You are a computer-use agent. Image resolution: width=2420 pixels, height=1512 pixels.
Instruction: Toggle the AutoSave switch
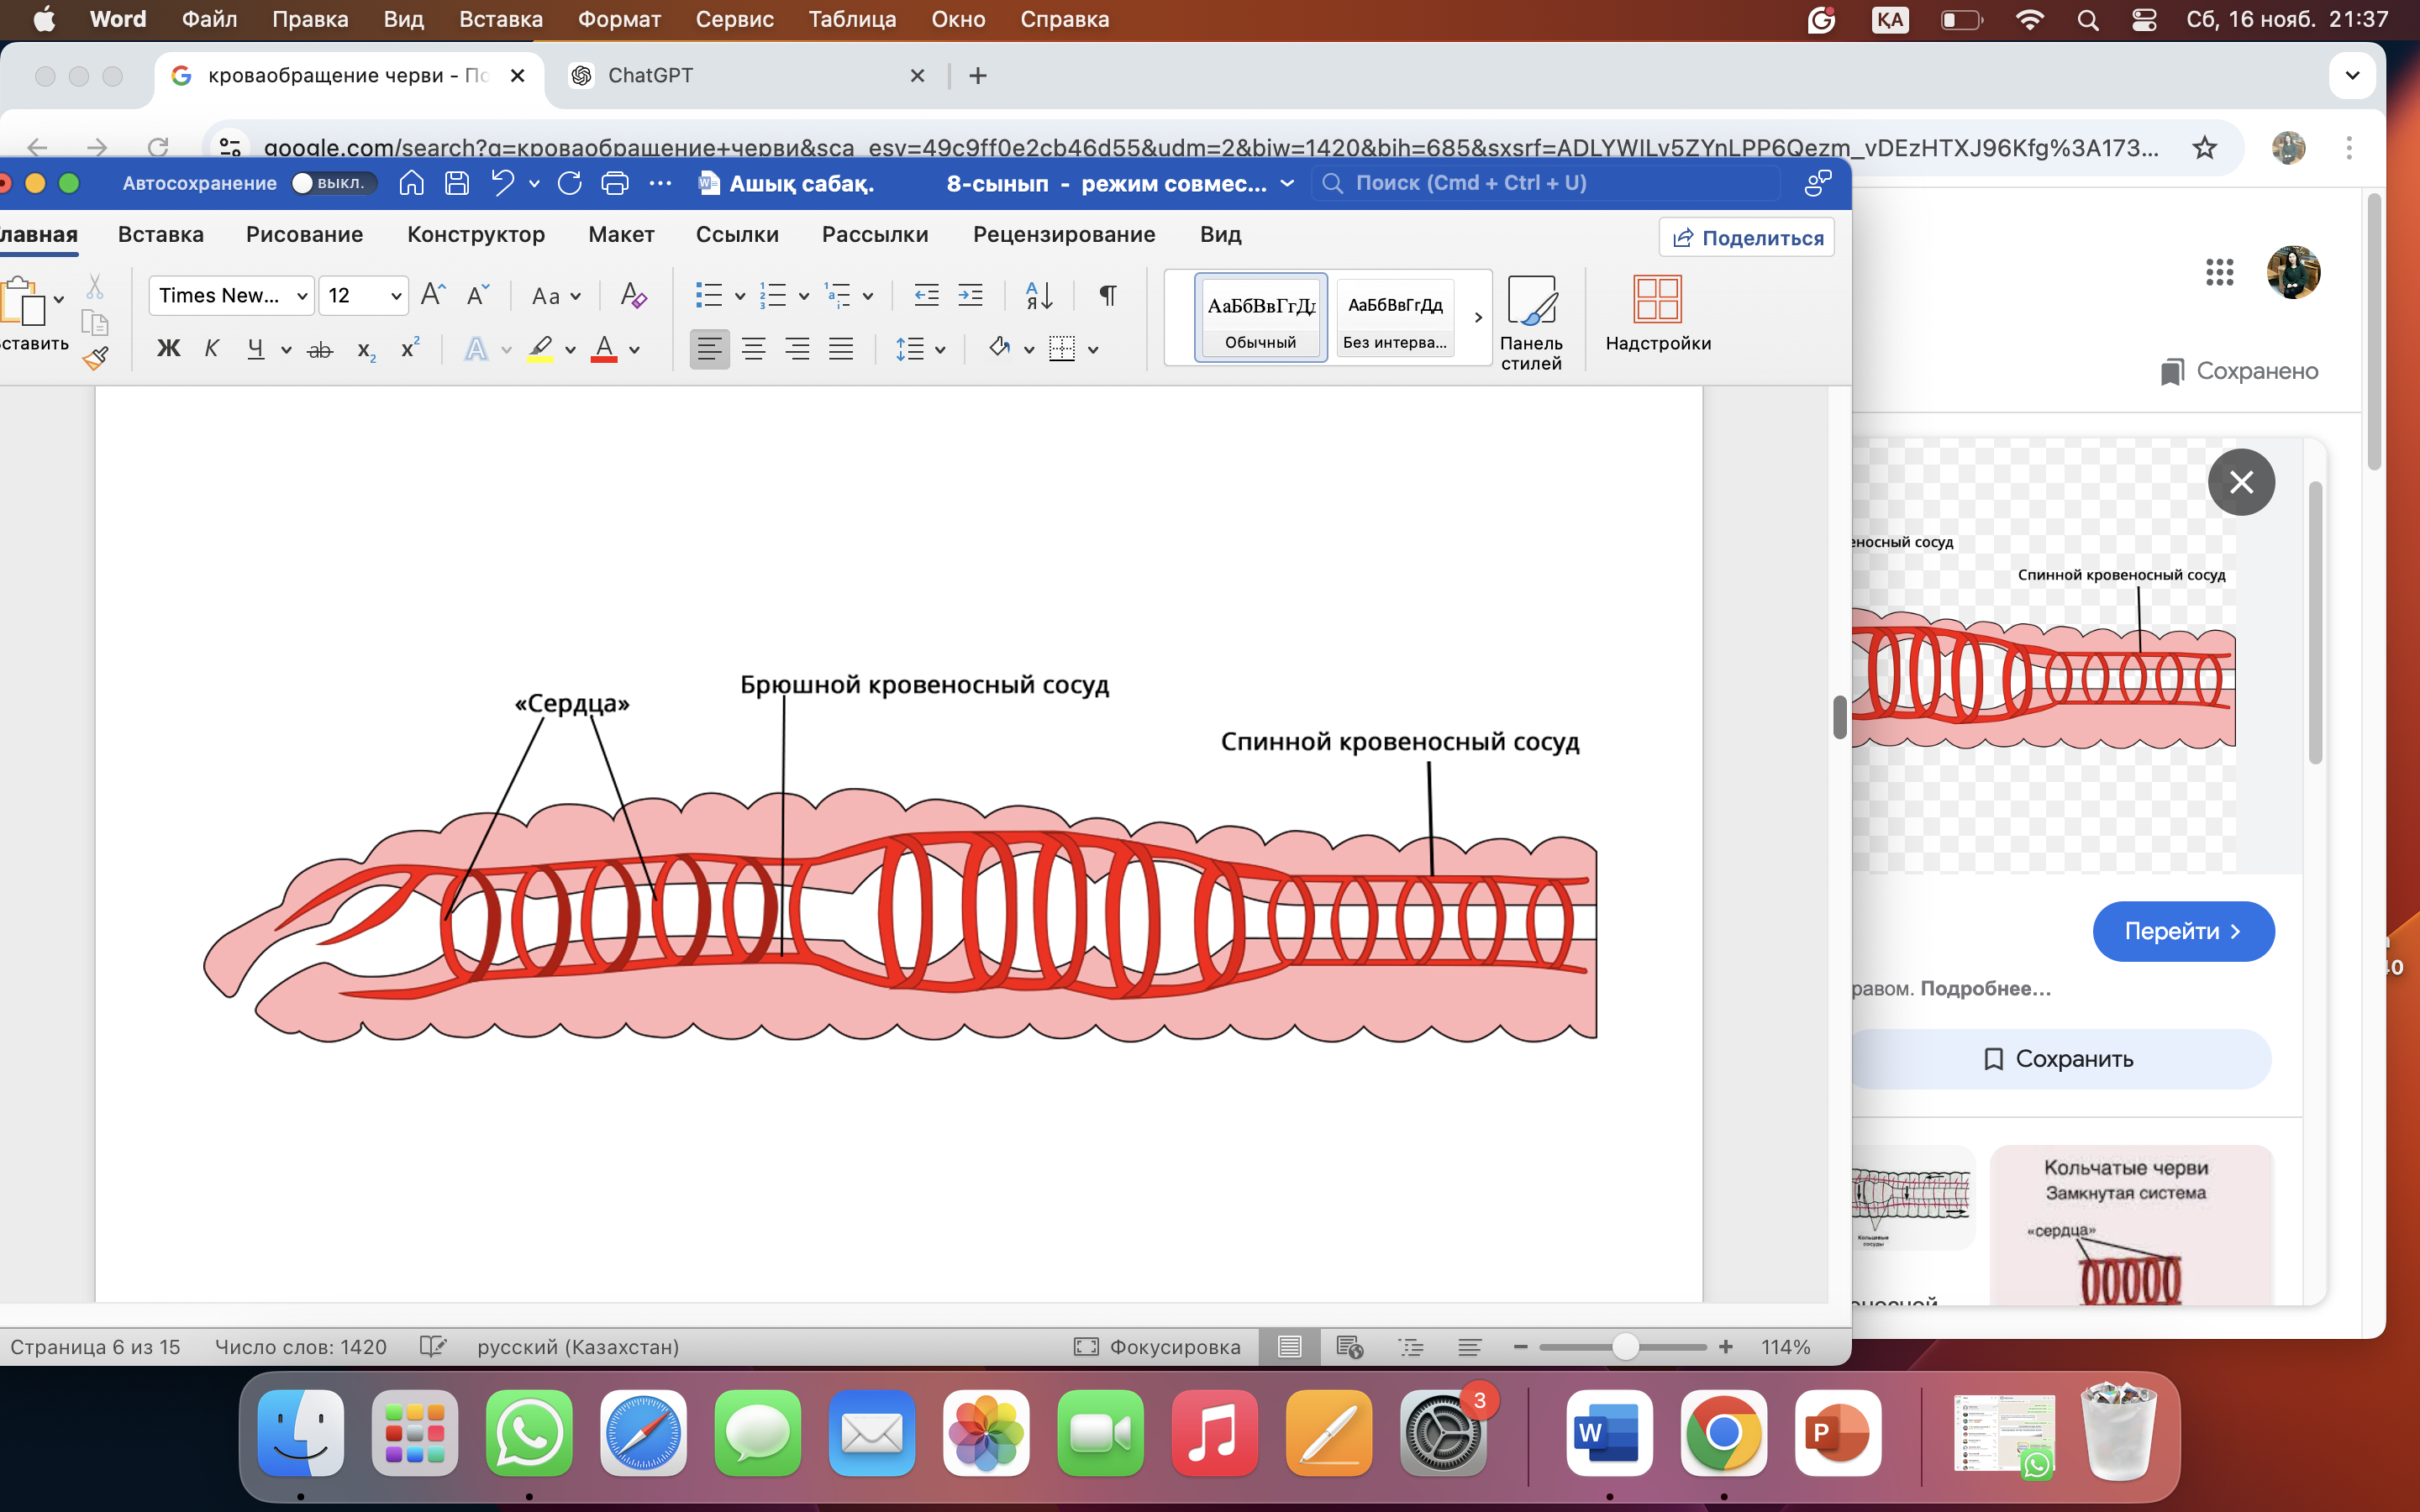(x=332, y=183)
